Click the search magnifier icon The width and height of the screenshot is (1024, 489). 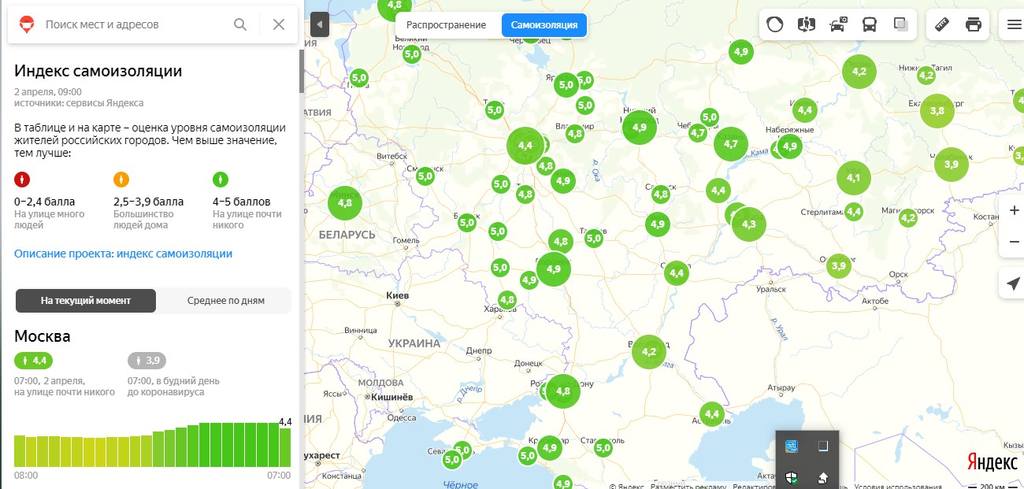point(240,25)
